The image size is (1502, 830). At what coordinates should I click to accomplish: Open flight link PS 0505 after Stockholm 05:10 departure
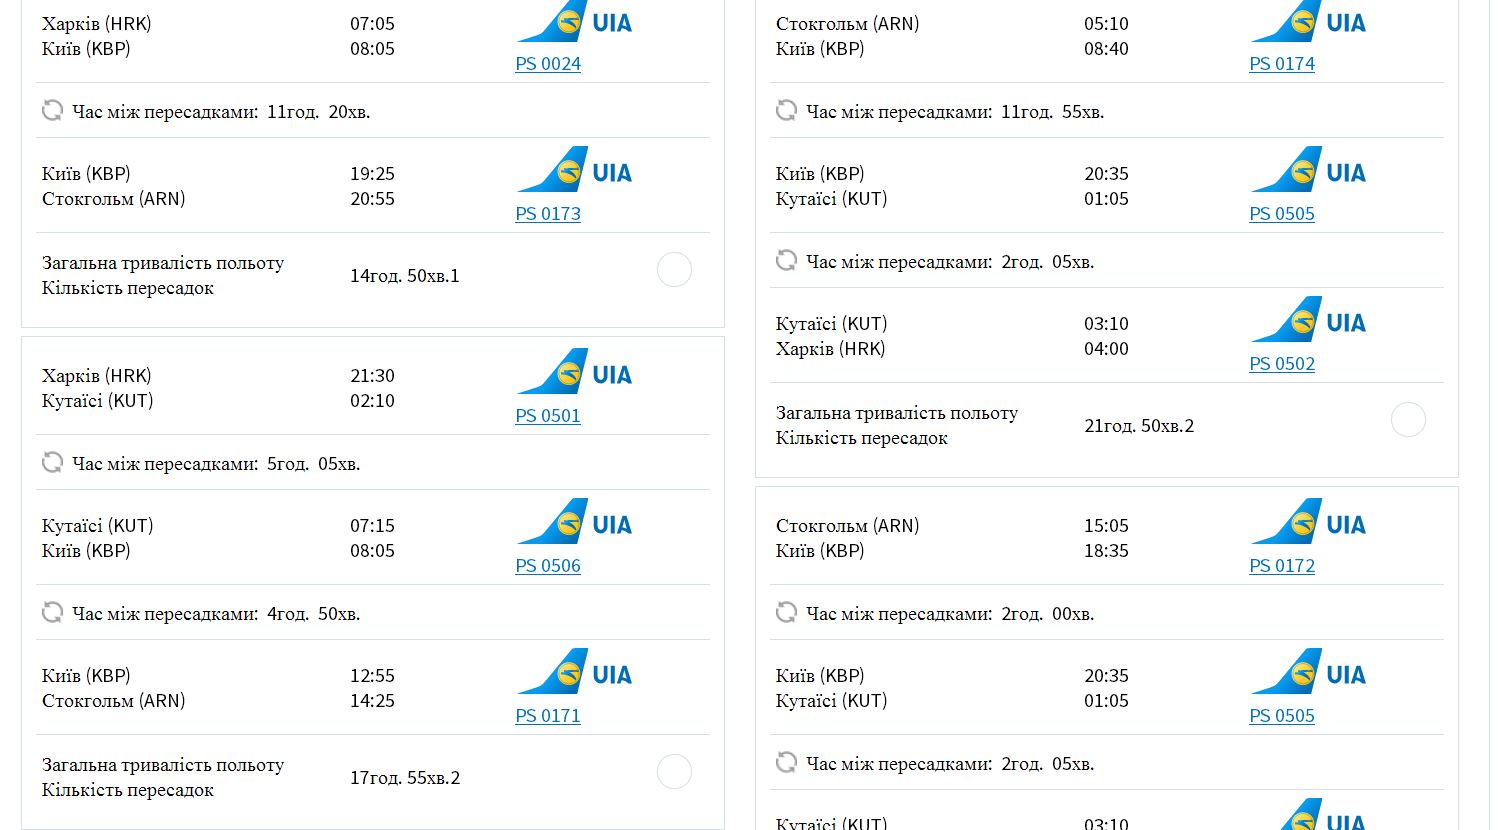click(x=1282, y=214)
